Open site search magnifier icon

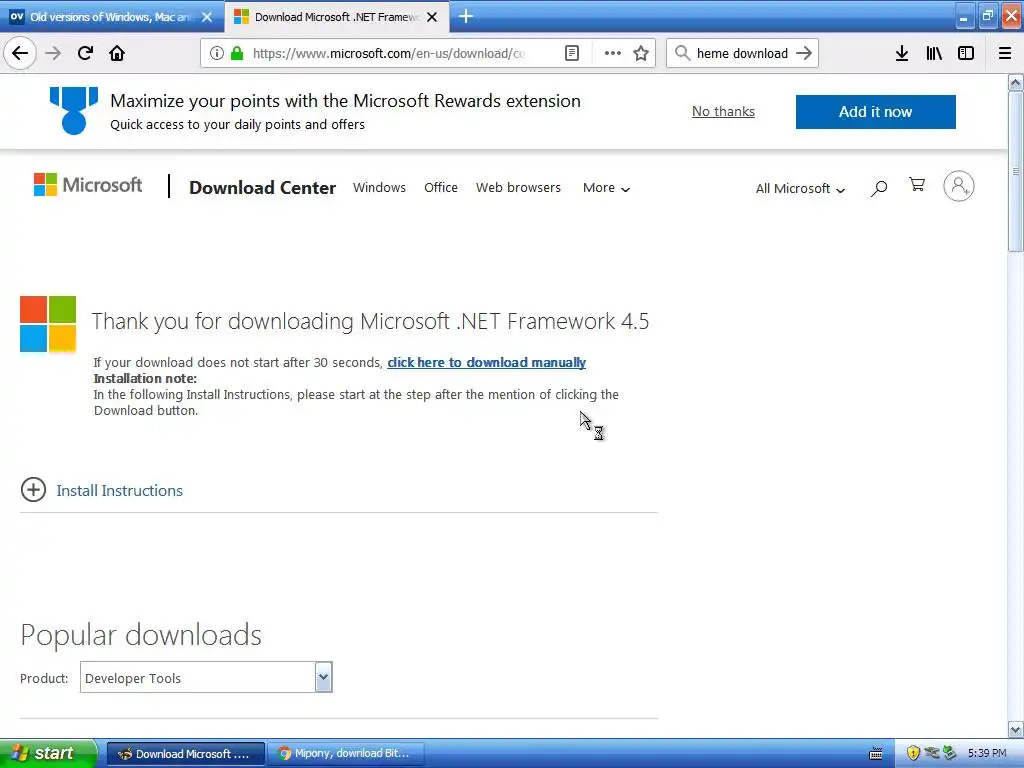point(879,188)
